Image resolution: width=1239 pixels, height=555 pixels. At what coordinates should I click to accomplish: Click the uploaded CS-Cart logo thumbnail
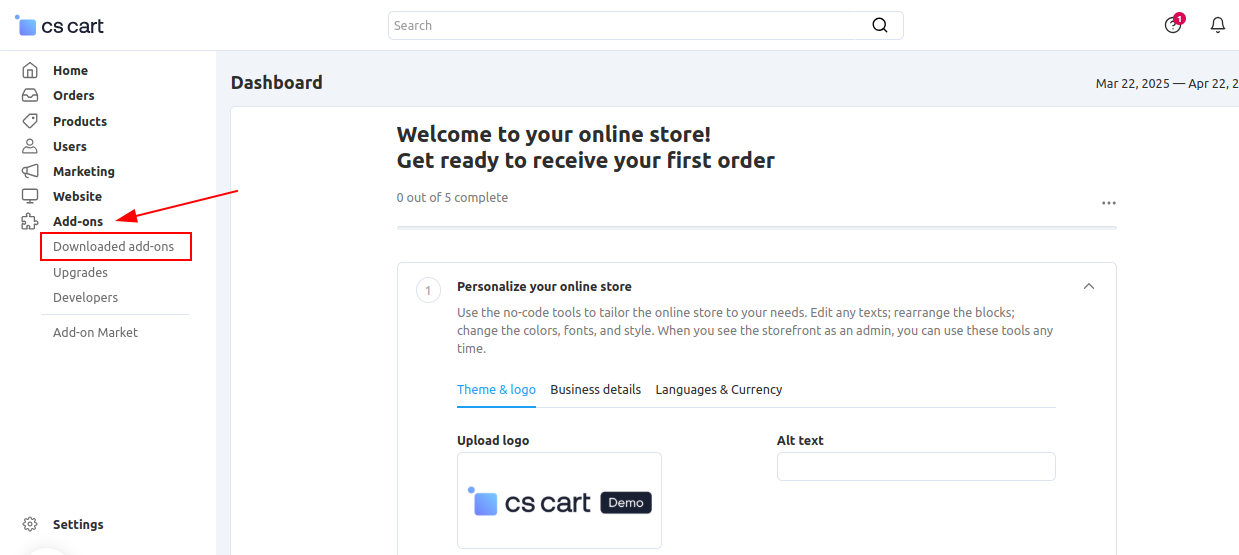559,501
